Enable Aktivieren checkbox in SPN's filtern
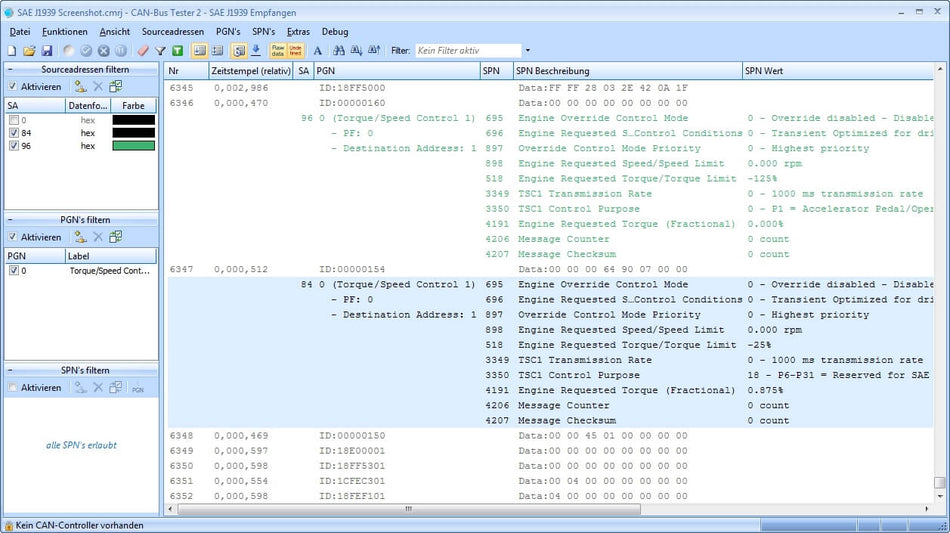The image size is (950, 533). pyautogui.click(x=12, y=387)
